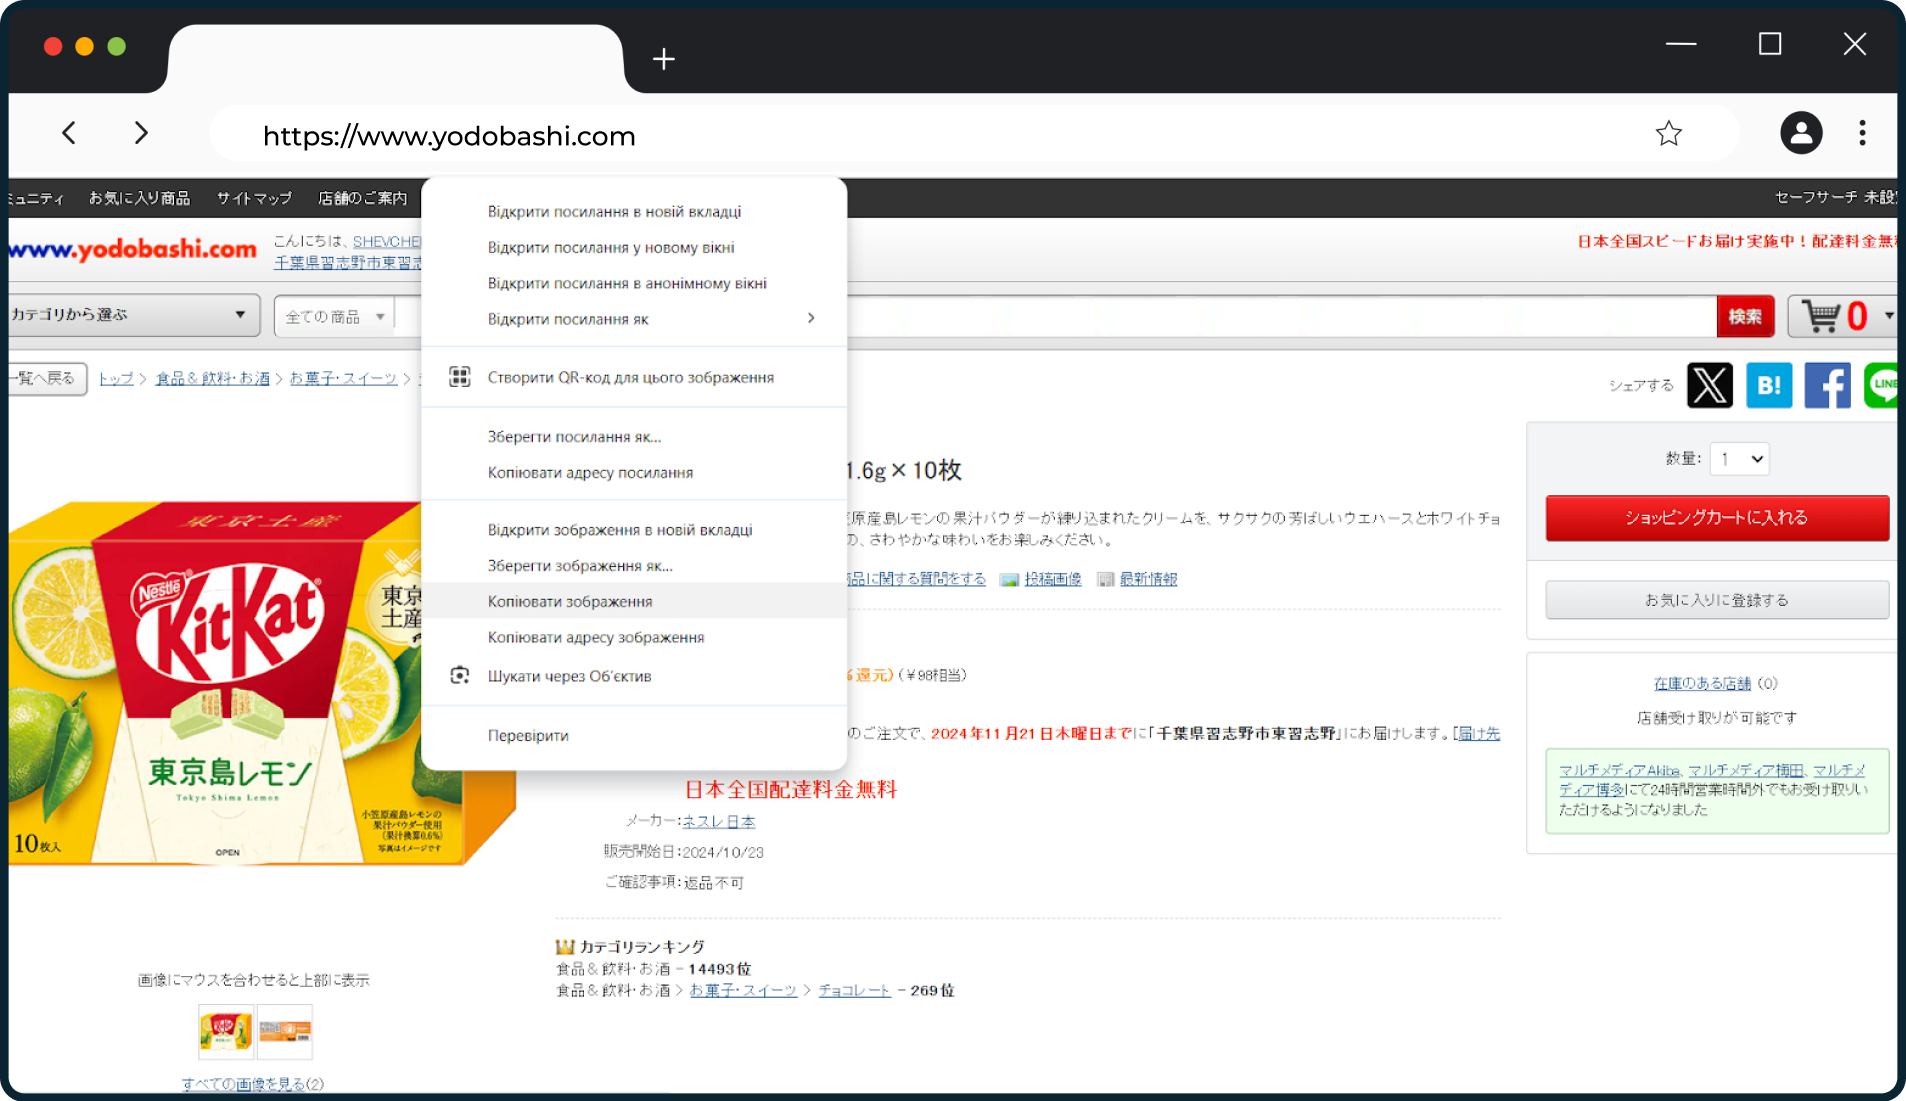Open a new tab with the plus button

664,59
